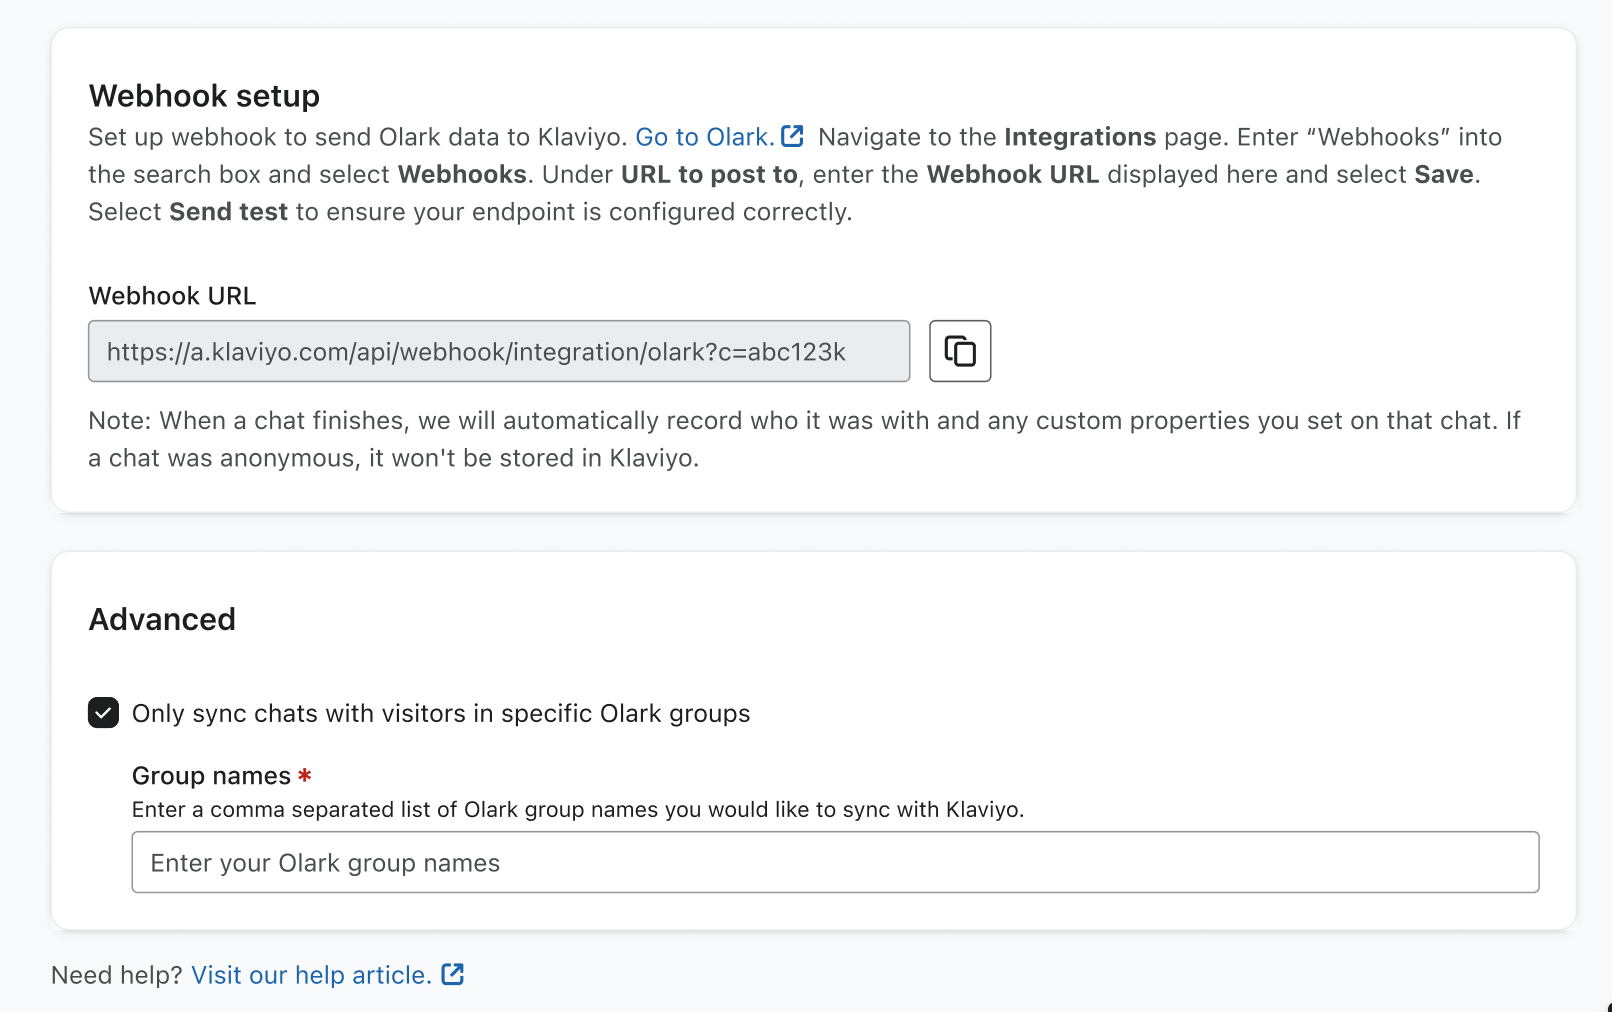Open the Visit our help article link
The height and width of the screenshot is (1012, 1612).
click(x=311, y=975)
